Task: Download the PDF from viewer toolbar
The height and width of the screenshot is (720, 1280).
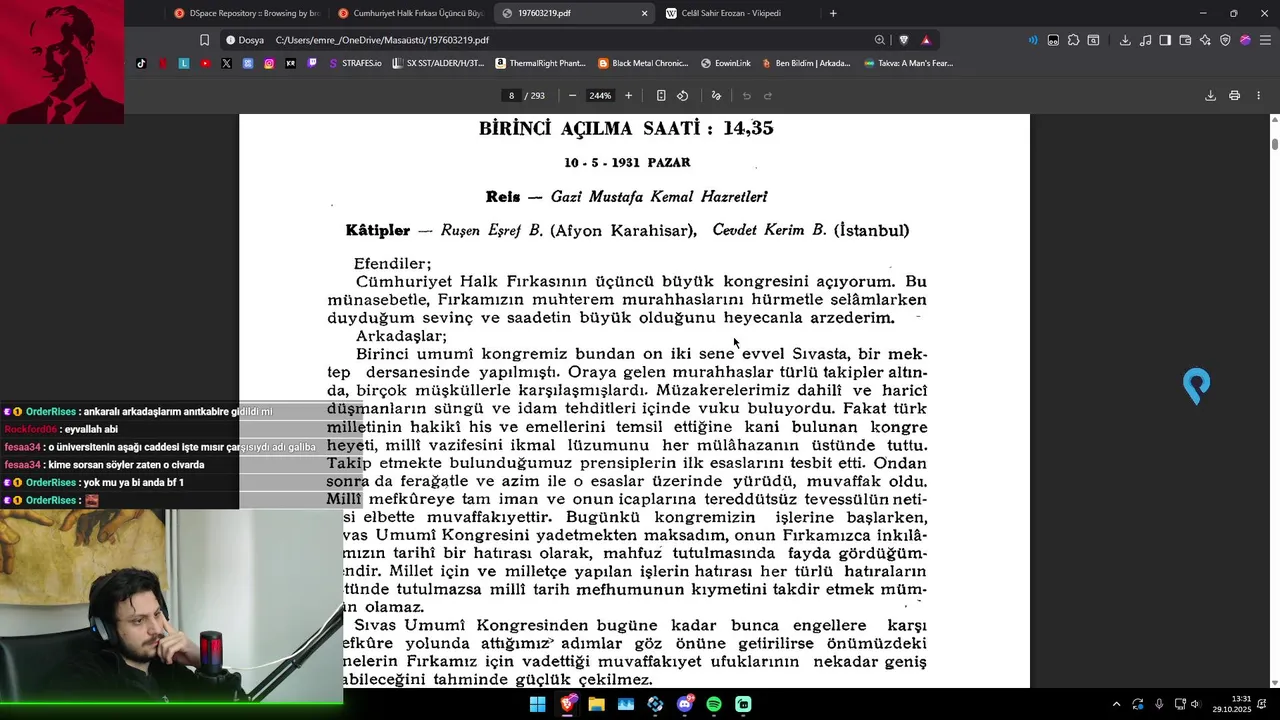Action: 1210,96
